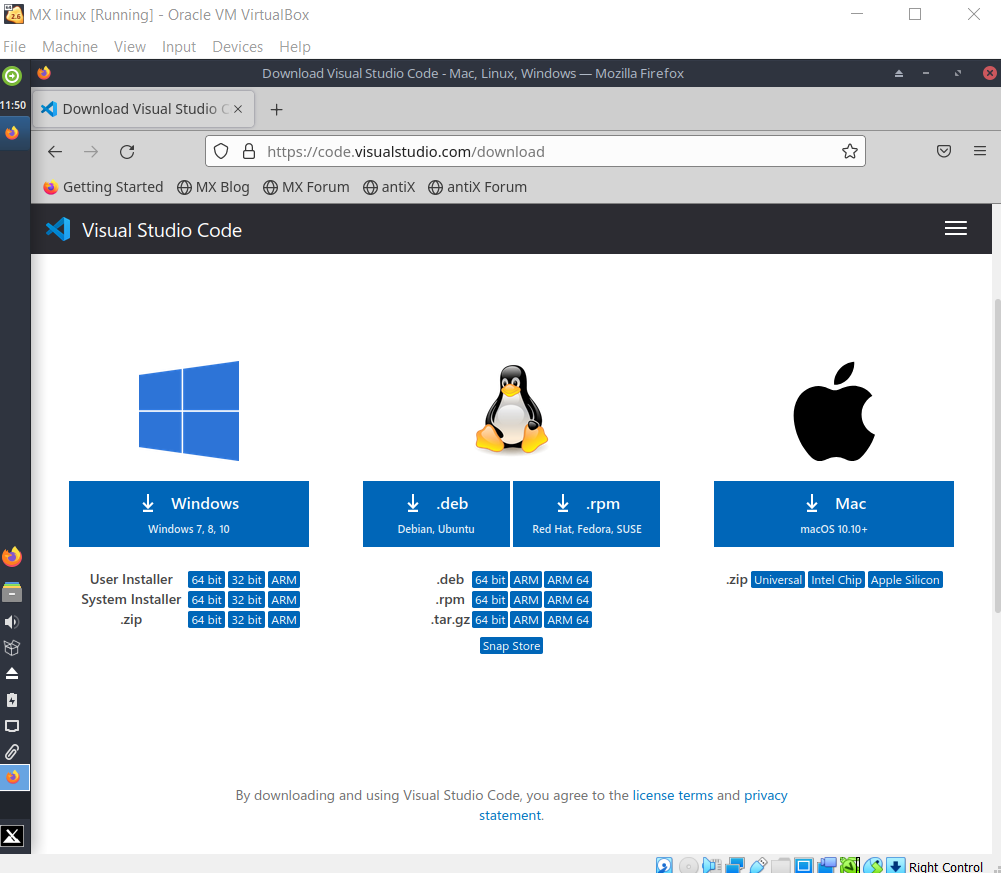Click the Visual Studio Code logo

pos(57,229)
